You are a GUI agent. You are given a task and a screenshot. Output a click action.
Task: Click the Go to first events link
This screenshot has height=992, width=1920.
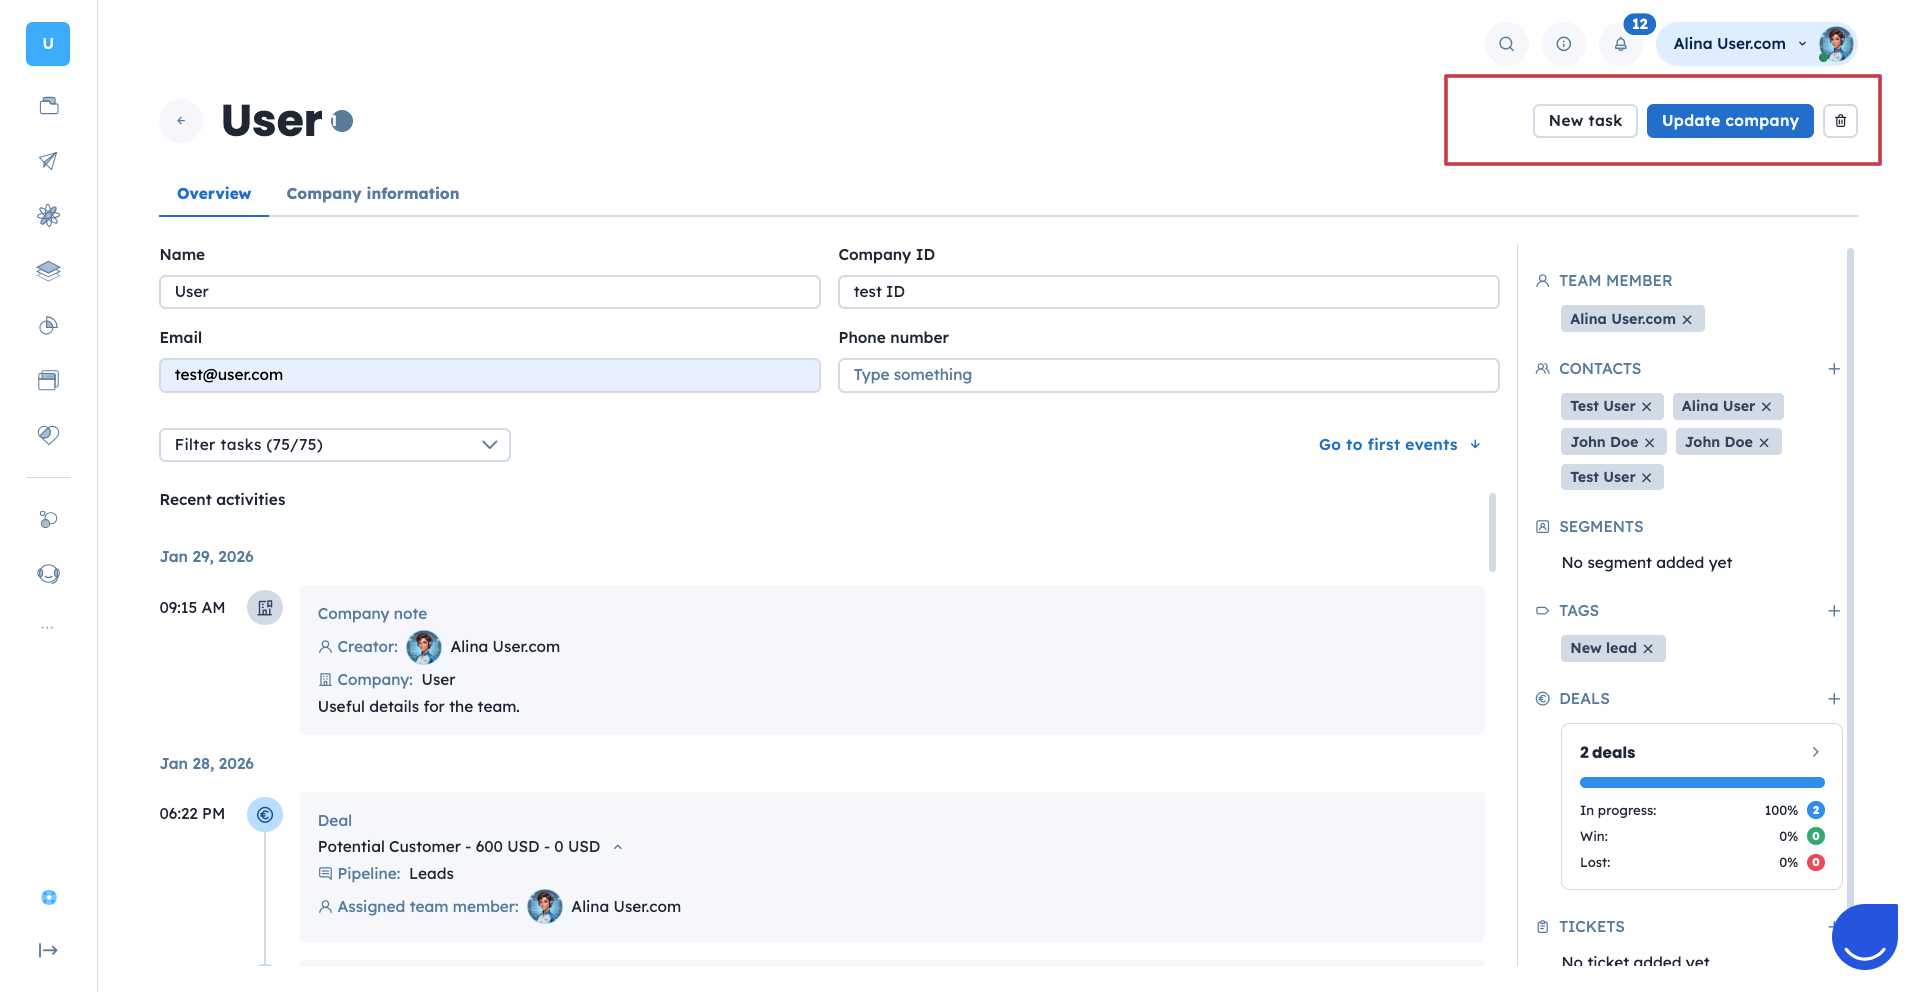(1398, 445)
